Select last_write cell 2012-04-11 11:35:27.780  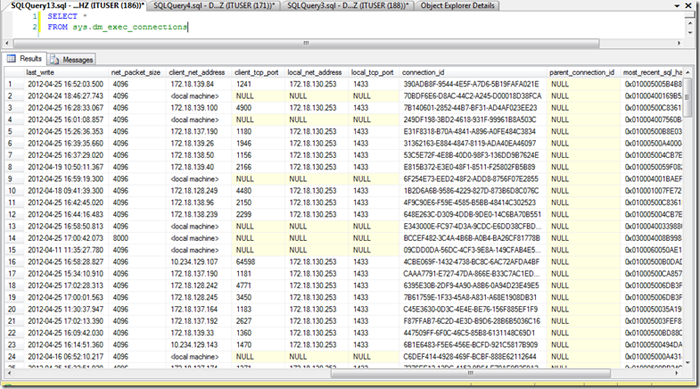[66, 250]
